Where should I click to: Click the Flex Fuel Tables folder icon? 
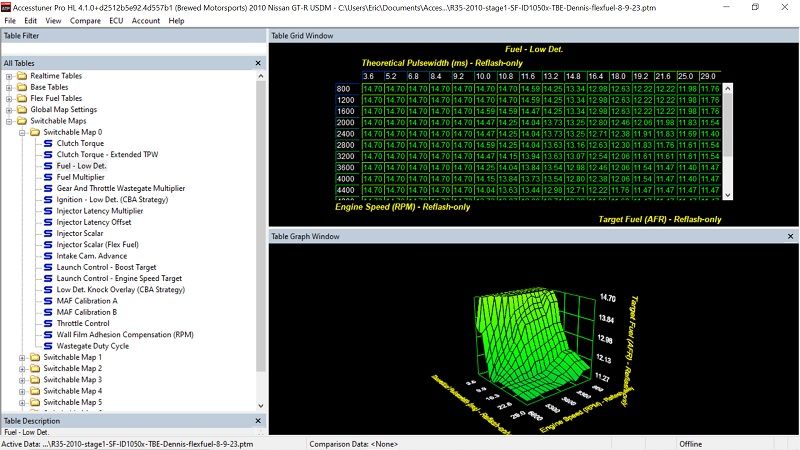point(21,98)
